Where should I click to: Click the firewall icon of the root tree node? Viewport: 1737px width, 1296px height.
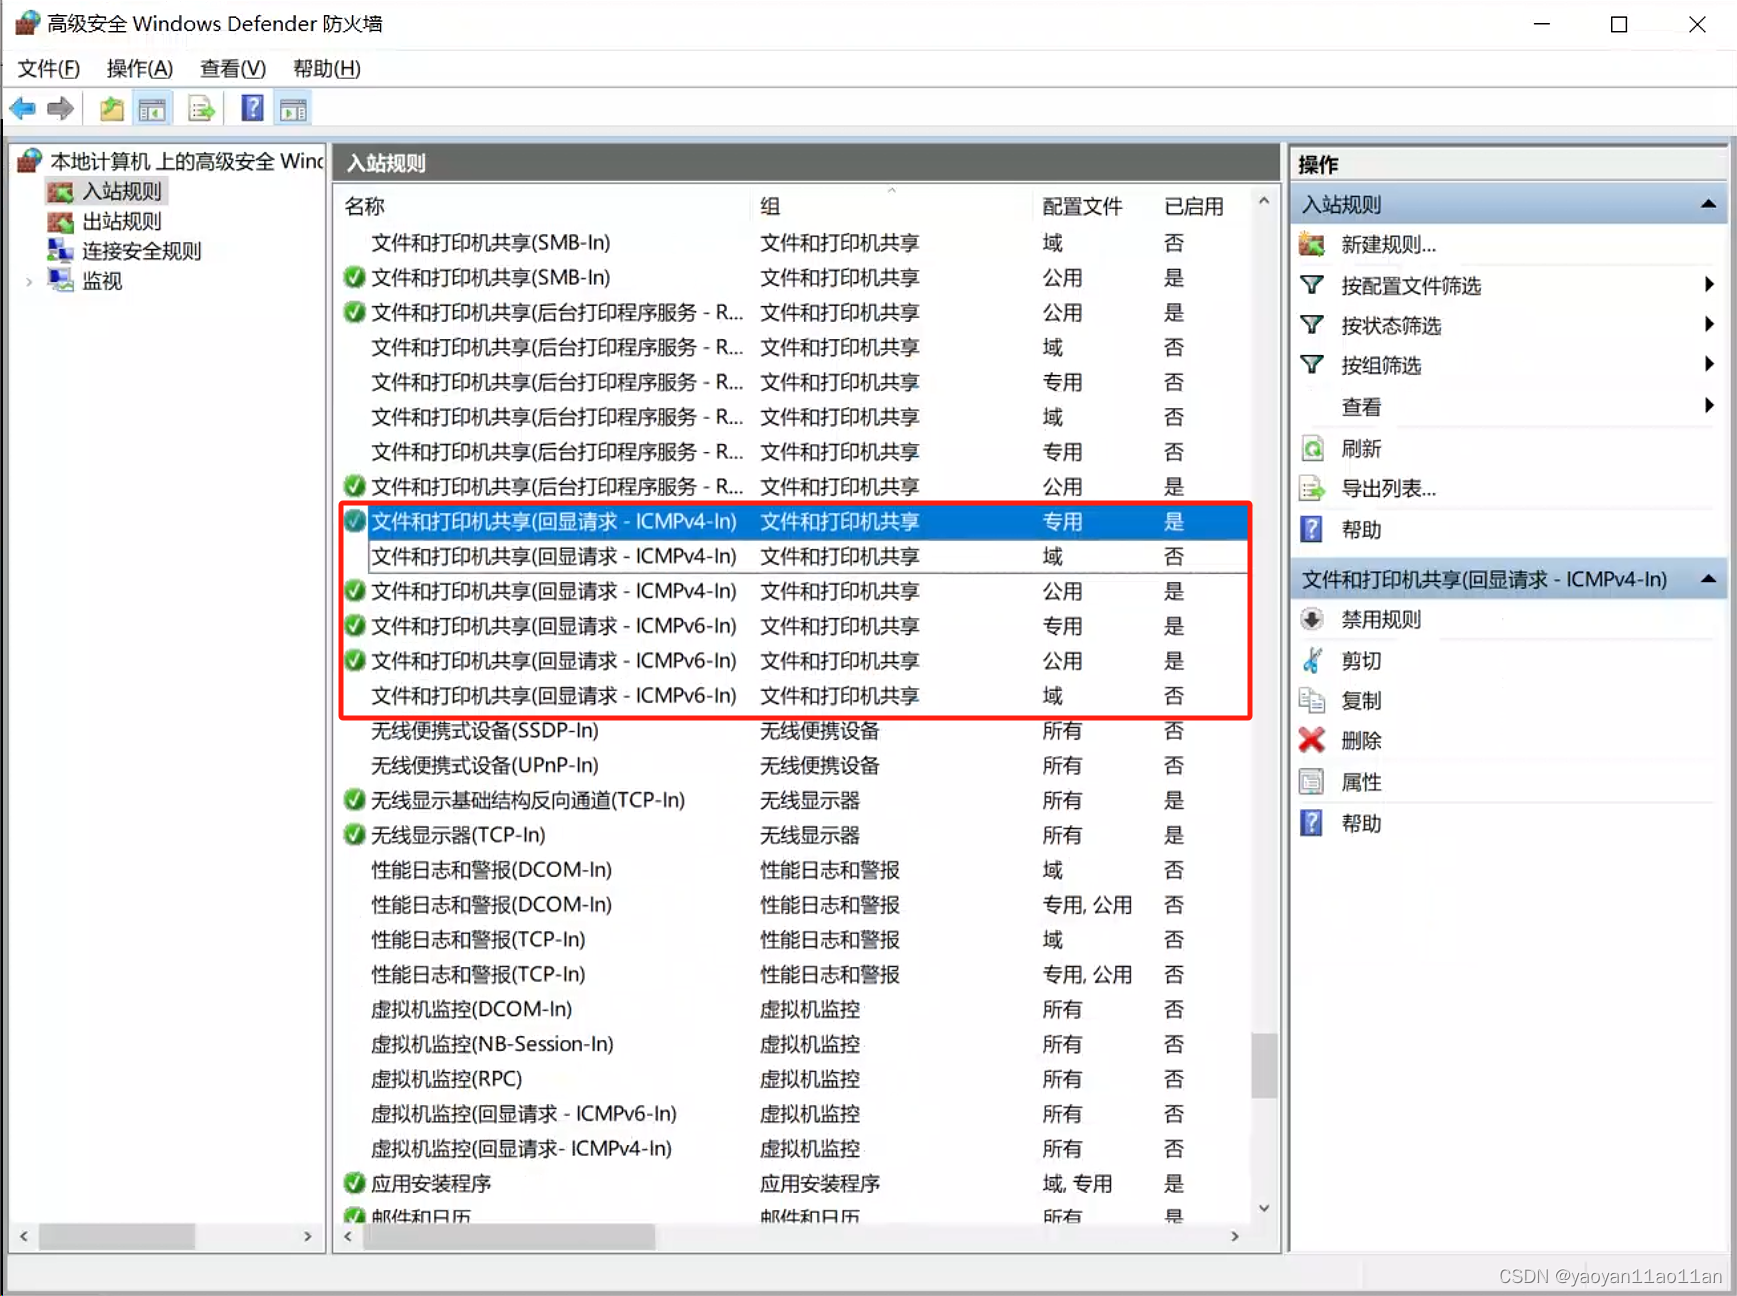[30, 160]
